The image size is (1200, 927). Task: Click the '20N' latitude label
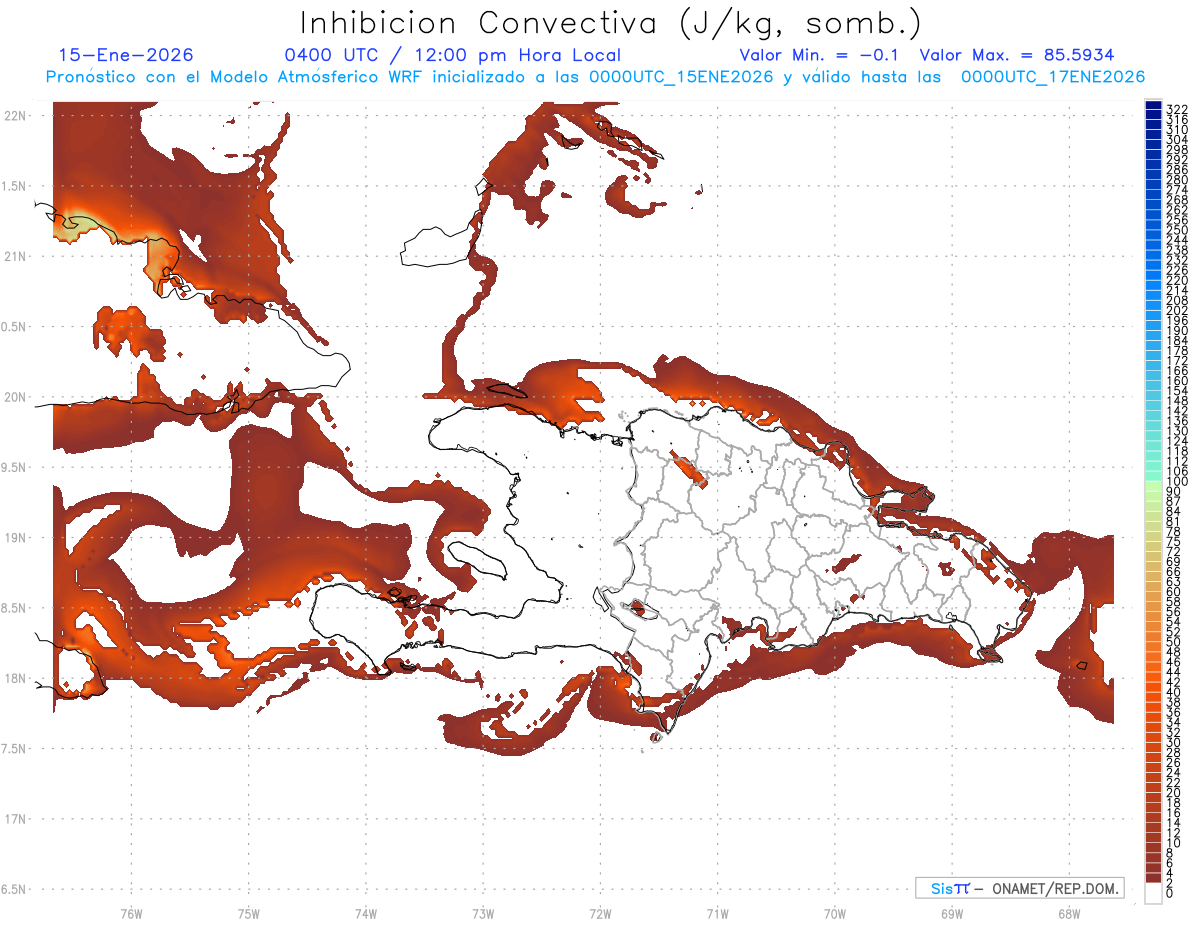[15, 397]
